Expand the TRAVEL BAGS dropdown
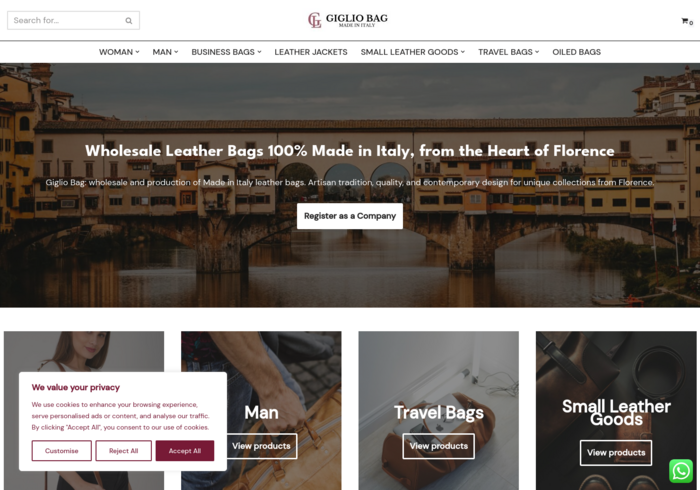Viewport: 700px width, 490px height. 508,52
